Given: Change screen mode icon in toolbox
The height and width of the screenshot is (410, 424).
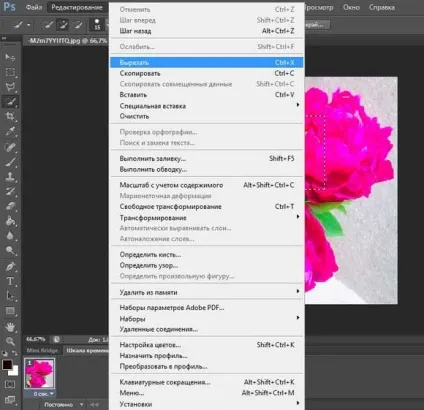Looking at the screenshot, I should tap(10, 399).
